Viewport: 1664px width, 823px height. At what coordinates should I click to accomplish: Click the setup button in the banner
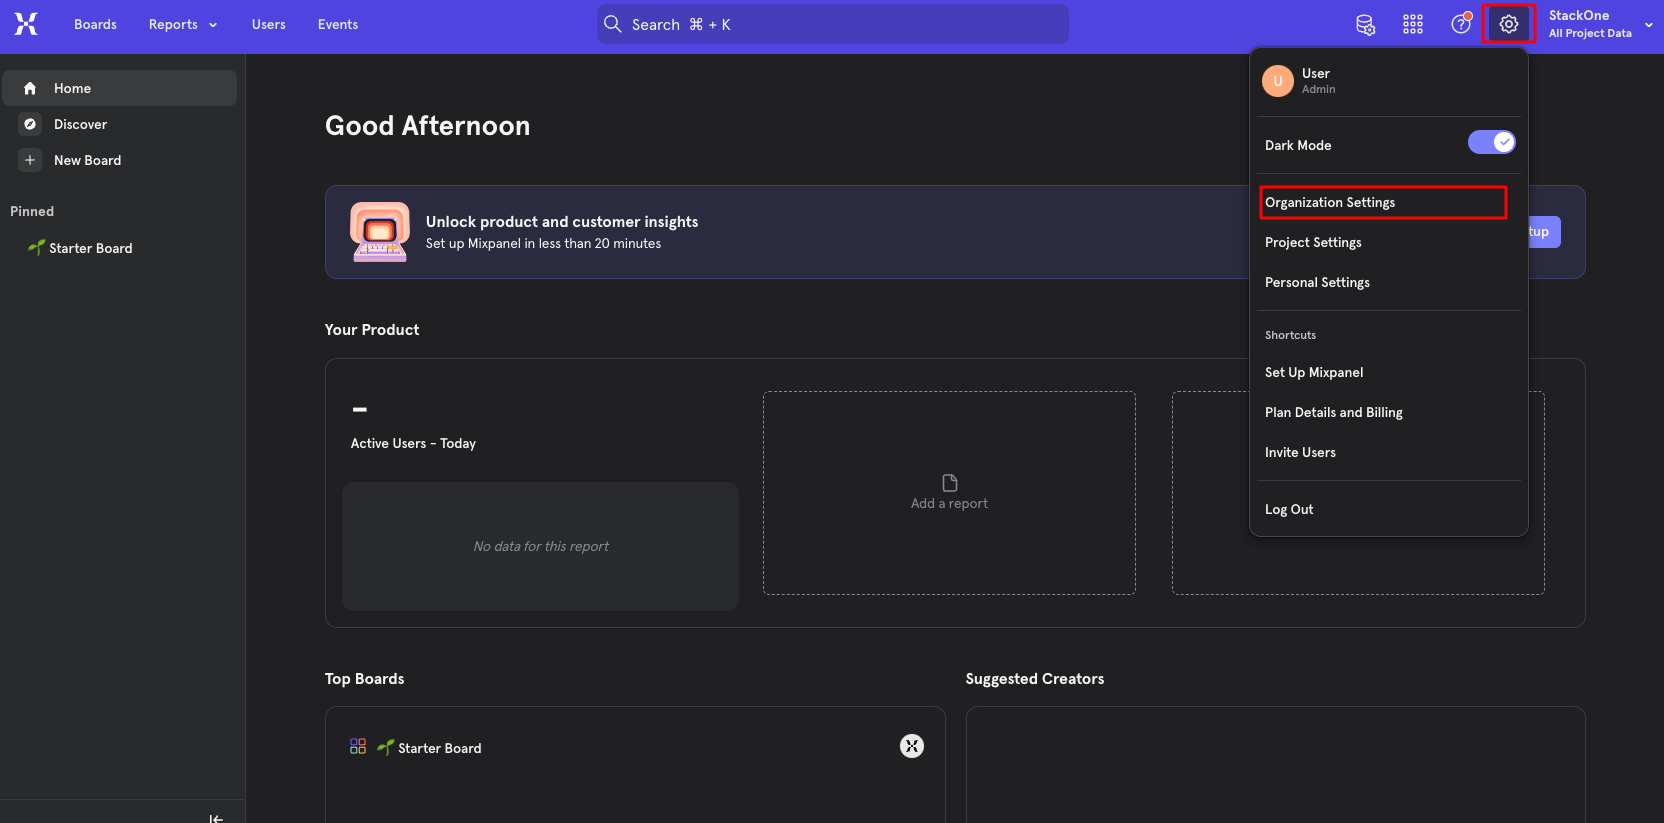coord(1543,232)
